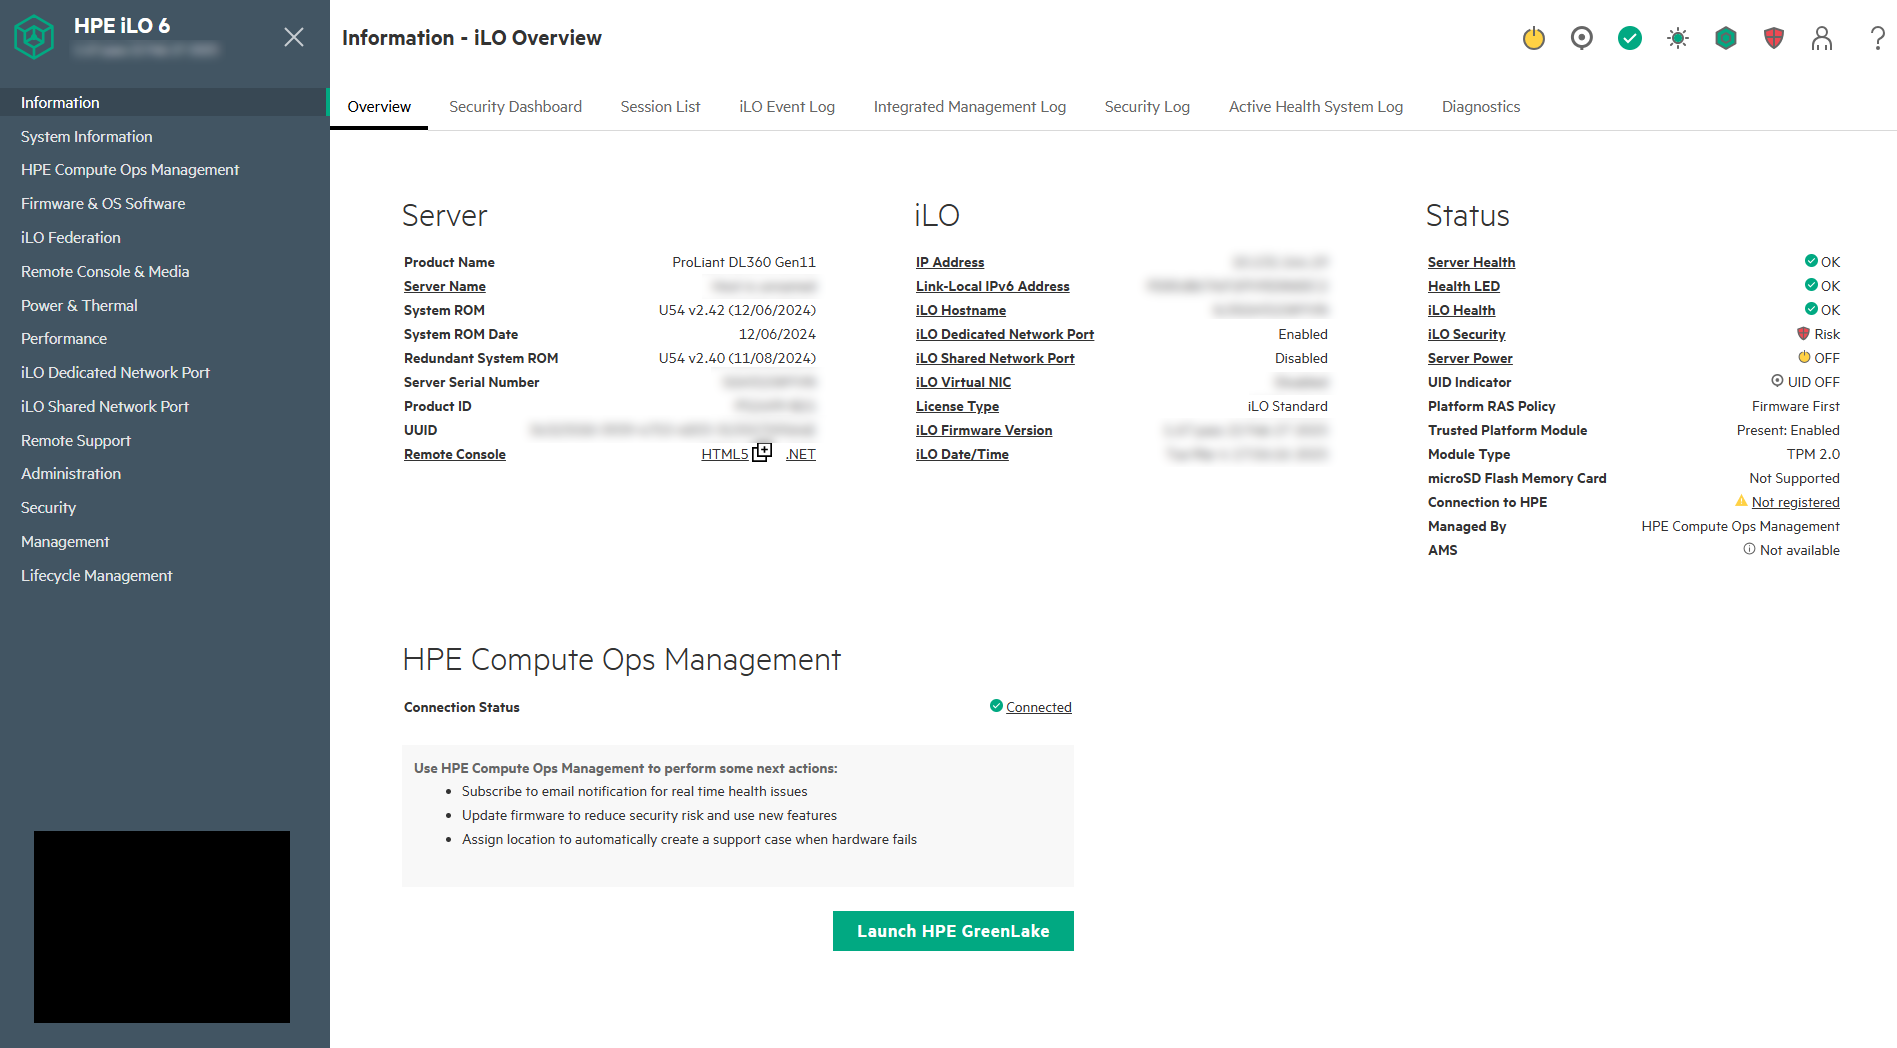Image resolution: width=1897 pixels, height=1048 pixels.
Task: Click the Connection to HPE warning triangle icon
Action: coord(1741,501)
